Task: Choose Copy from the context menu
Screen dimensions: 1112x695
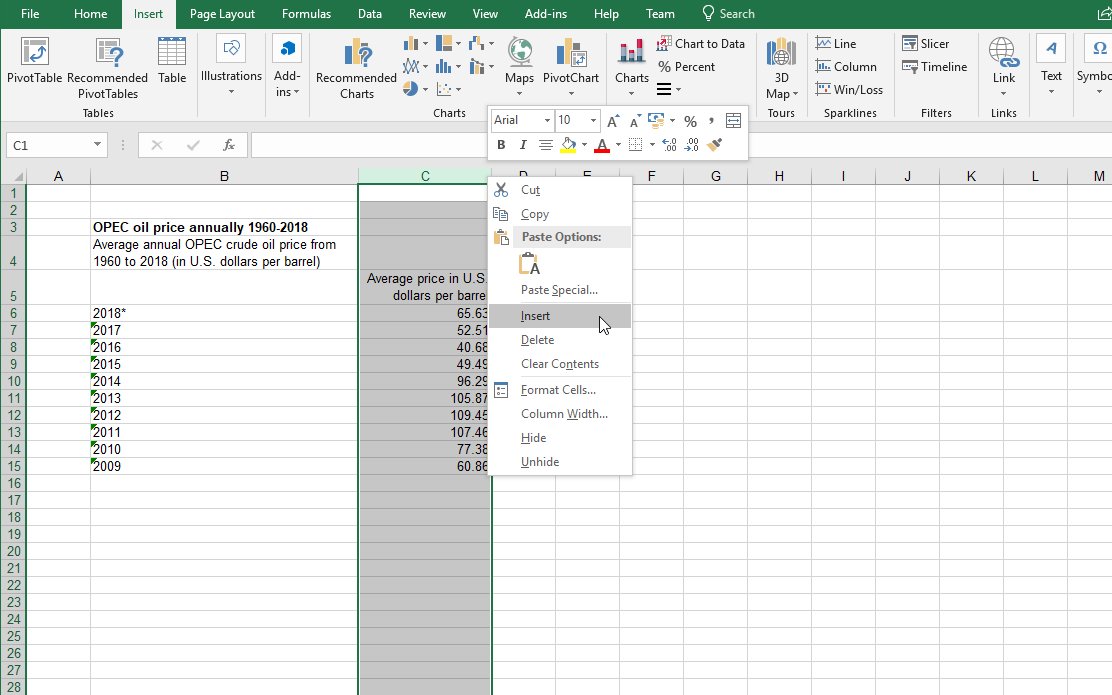Action: coord(560,213)
